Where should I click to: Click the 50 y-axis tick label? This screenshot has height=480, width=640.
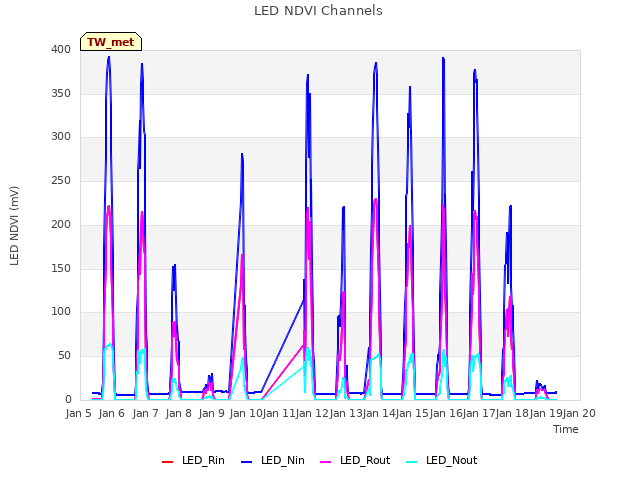64,356
